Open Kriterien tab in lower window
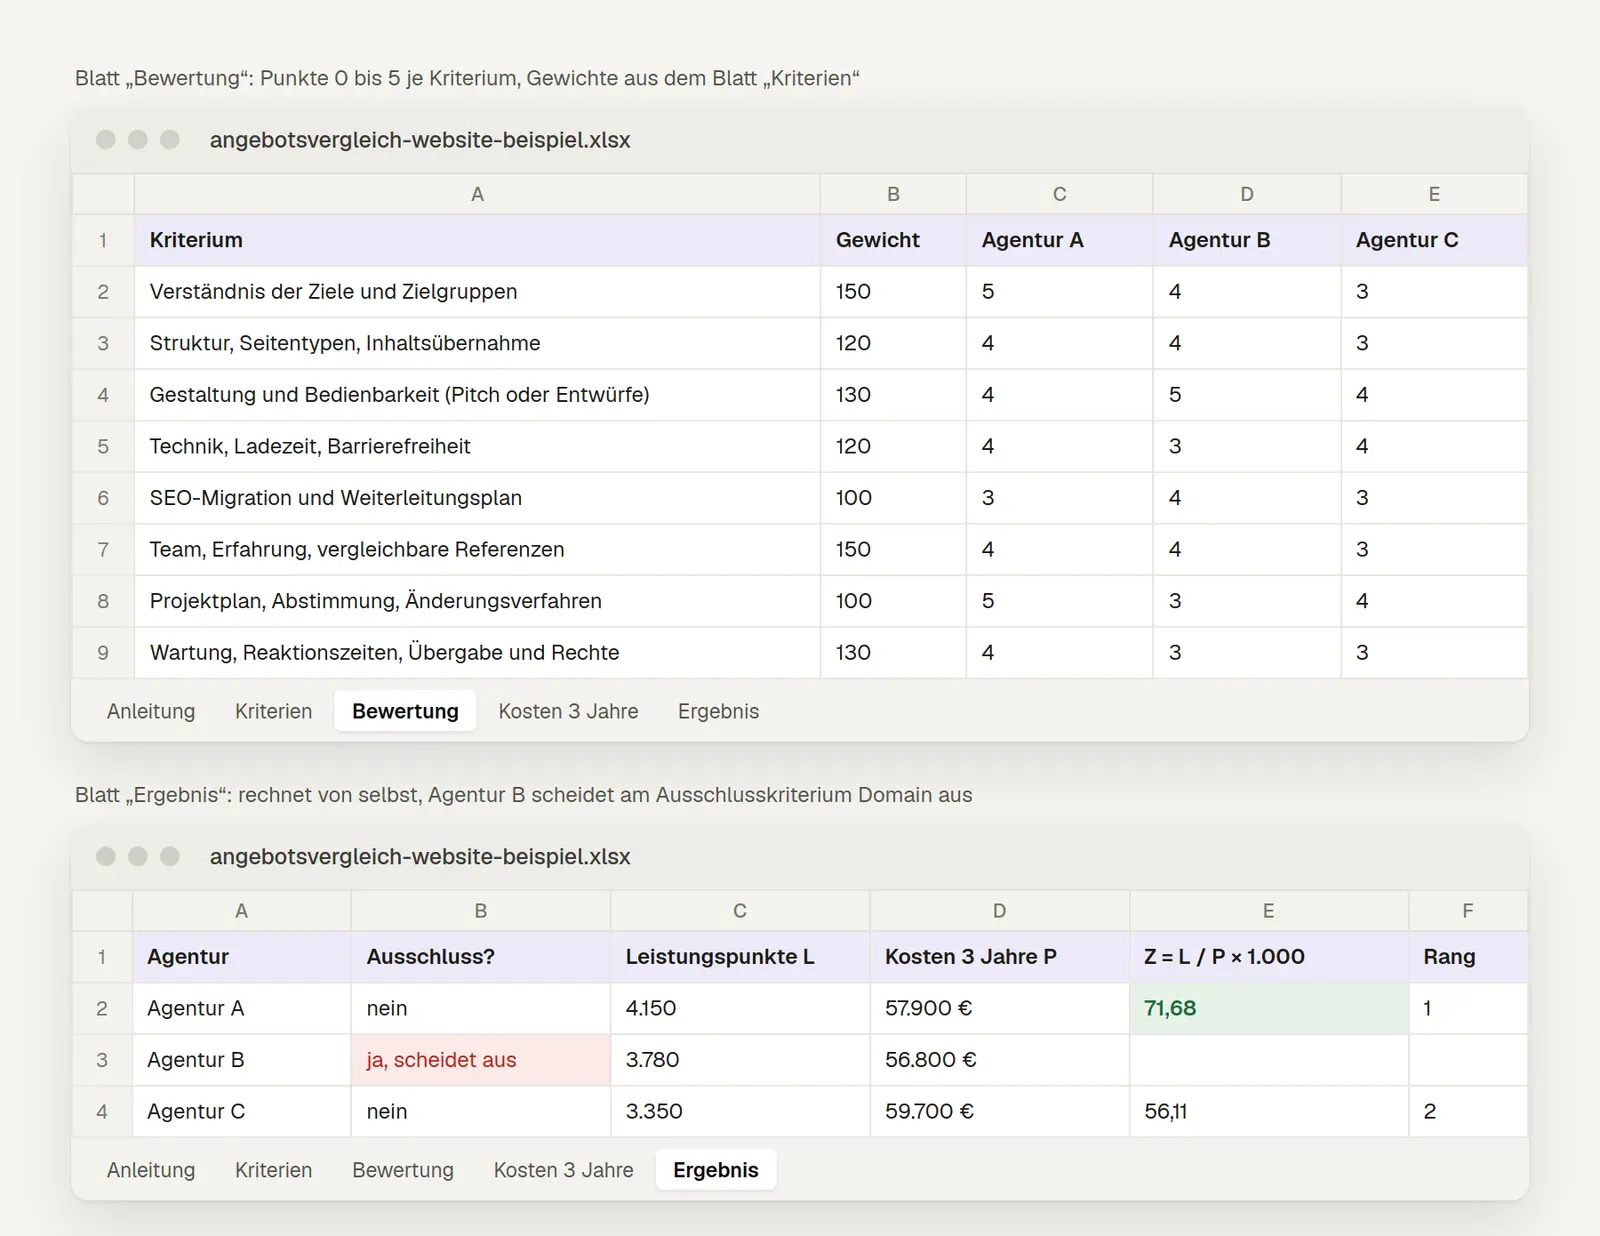Image resolution: width=1600 pixels, height=1236 pixels. (273, 1170)
